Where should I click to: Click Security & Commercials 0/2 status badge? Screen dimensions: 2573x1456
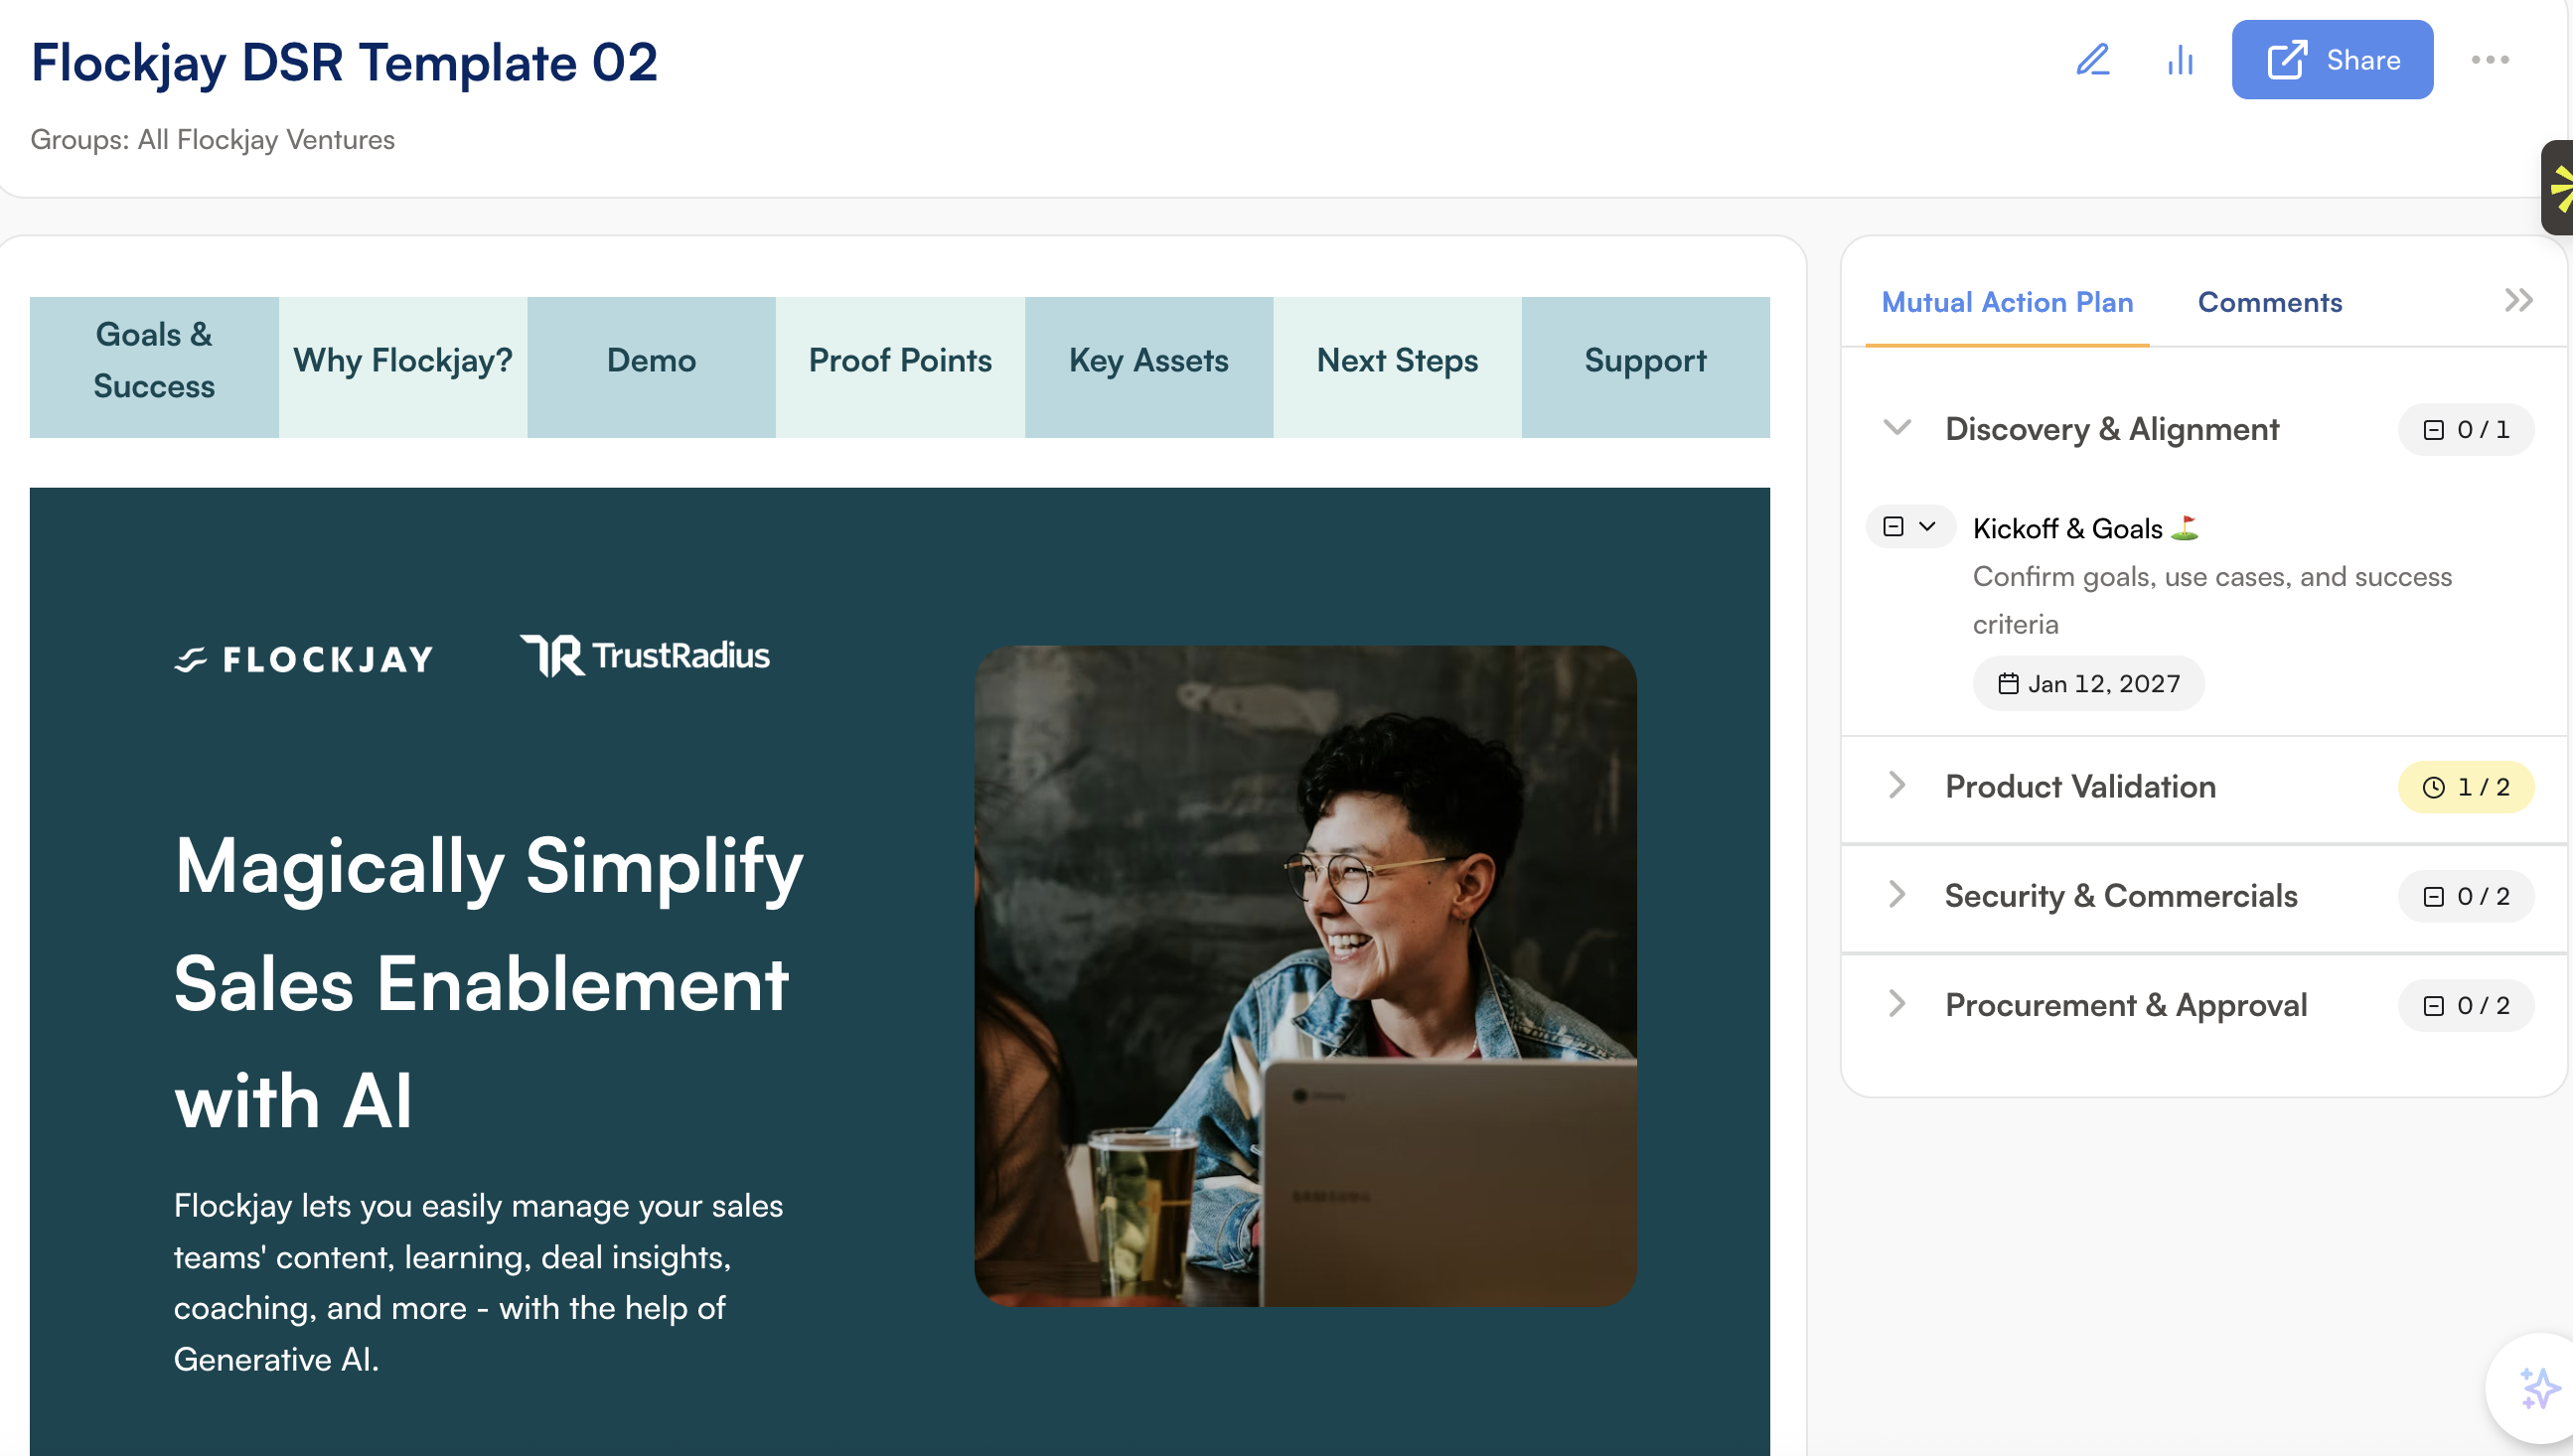2465,897
